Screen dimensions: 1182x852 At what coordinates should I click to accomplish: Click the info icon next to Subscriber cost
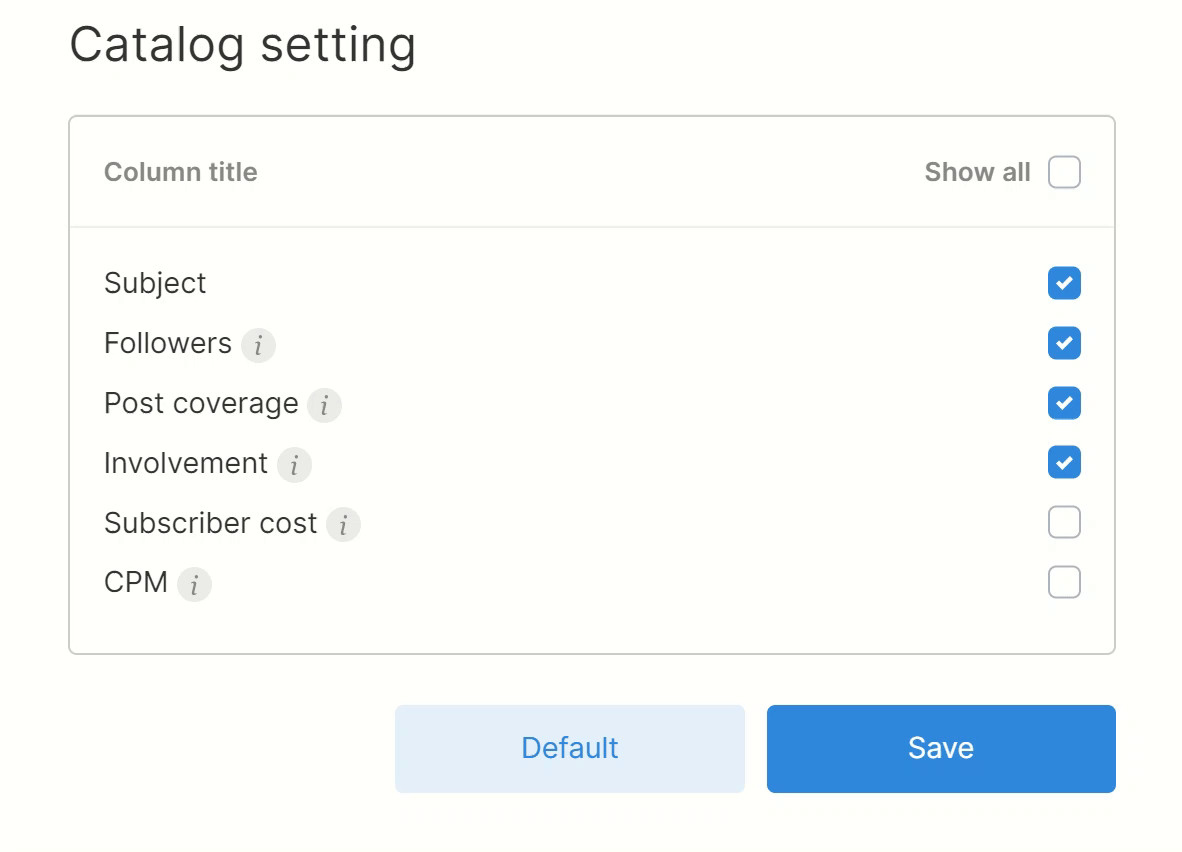(x=344, y=525)
